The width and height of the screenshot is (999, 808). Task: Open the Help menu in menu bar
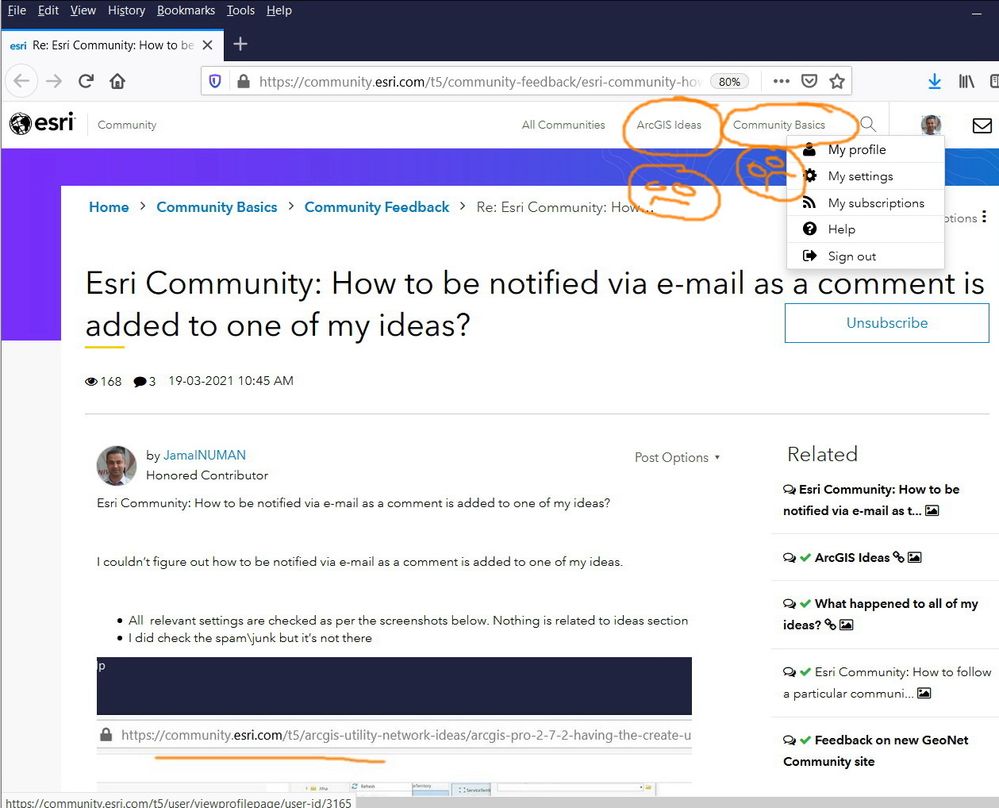pos(279,10)
